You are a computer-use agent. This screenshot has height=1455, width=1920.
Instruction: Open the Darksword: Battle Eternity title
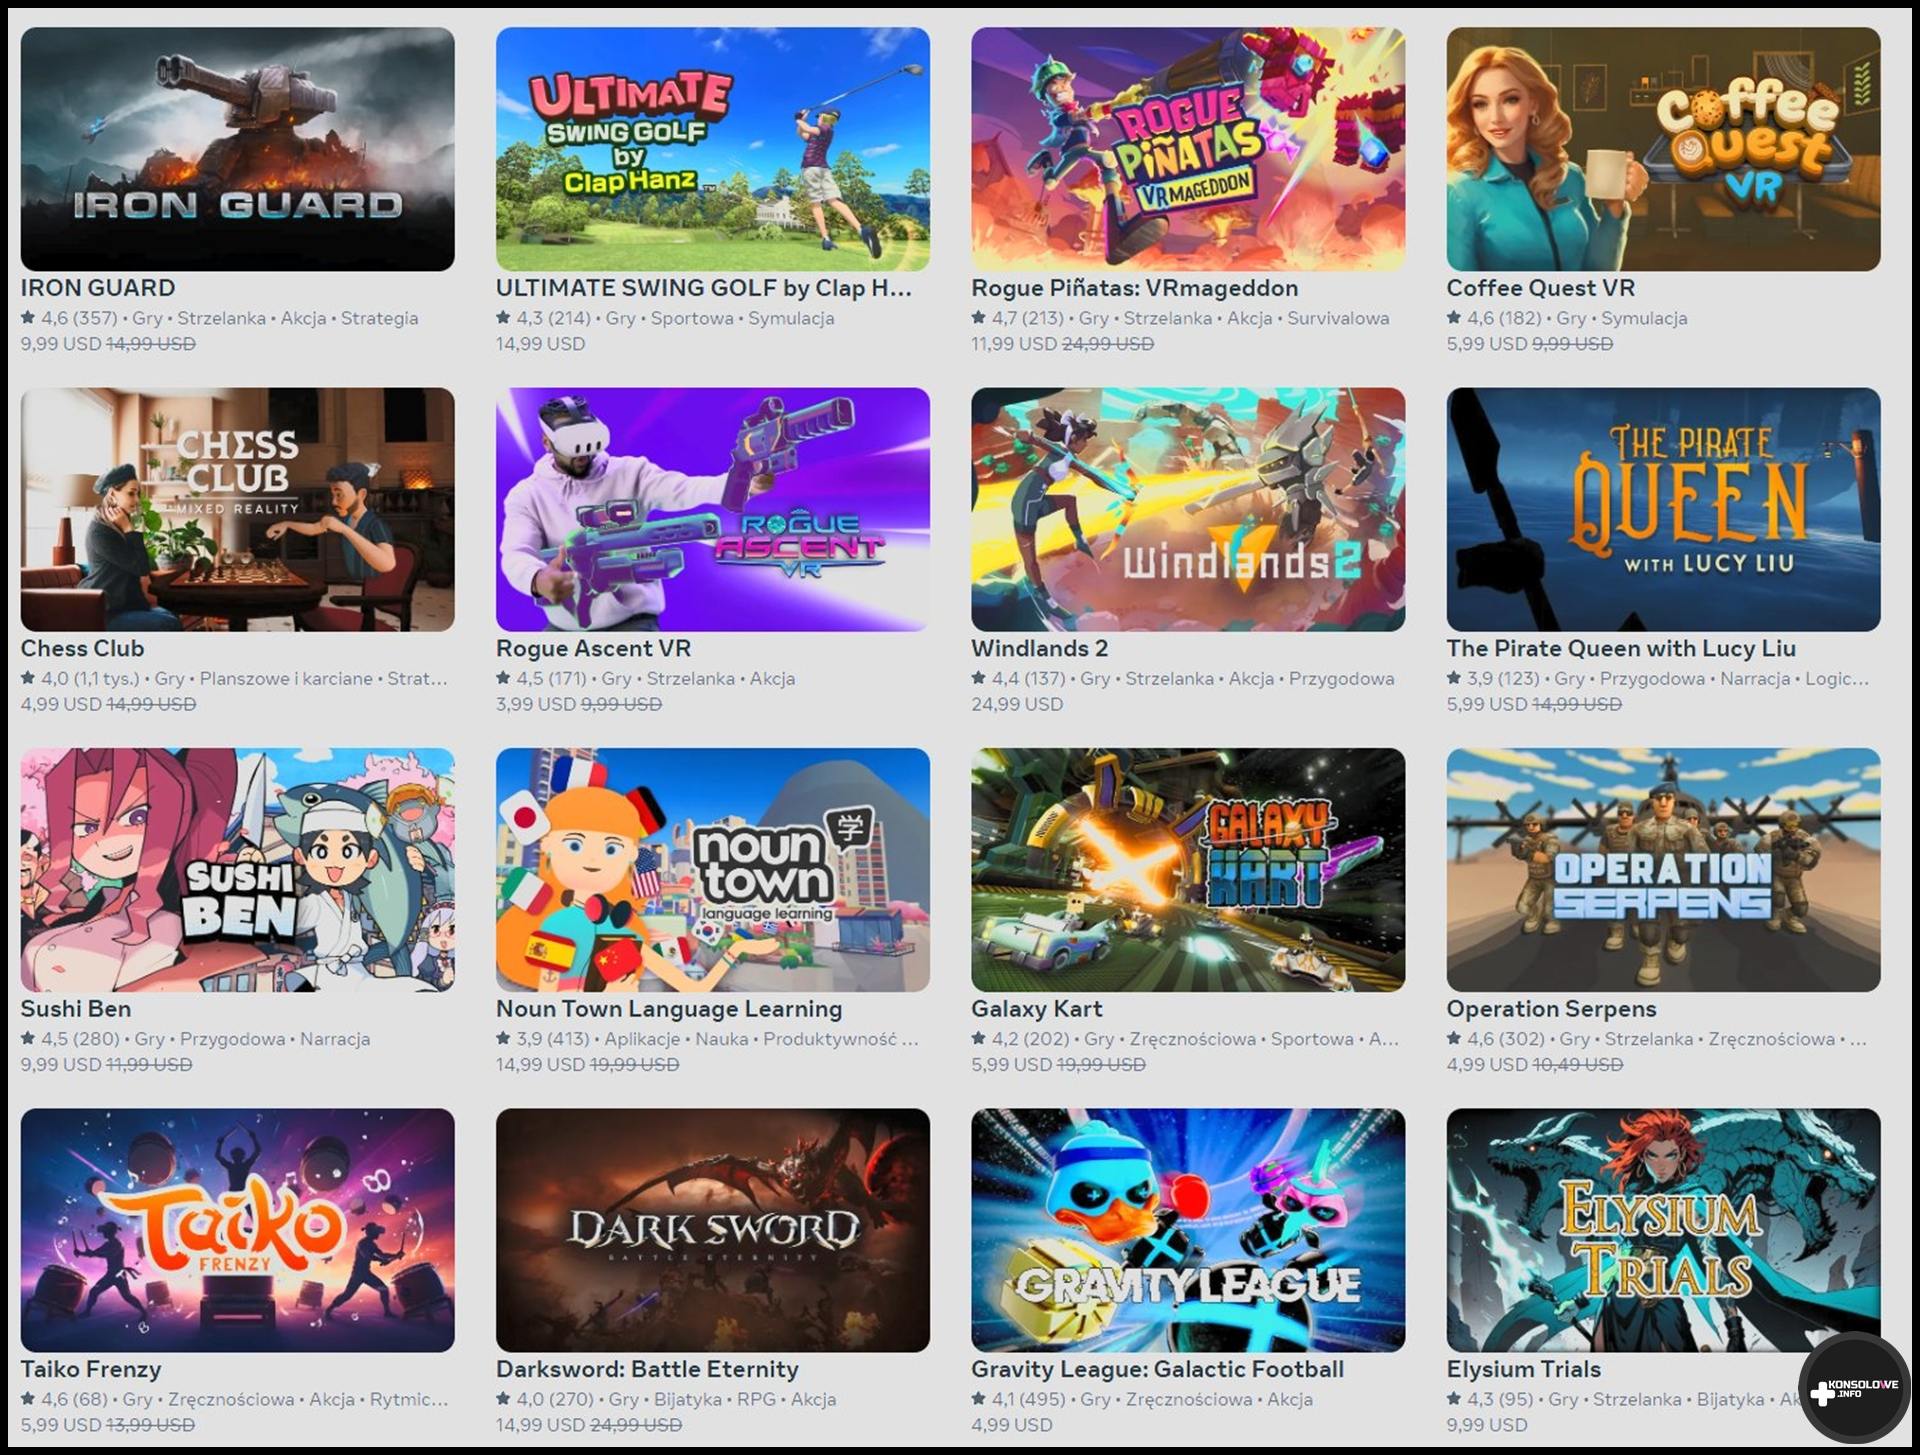(x=647, y=1369)
